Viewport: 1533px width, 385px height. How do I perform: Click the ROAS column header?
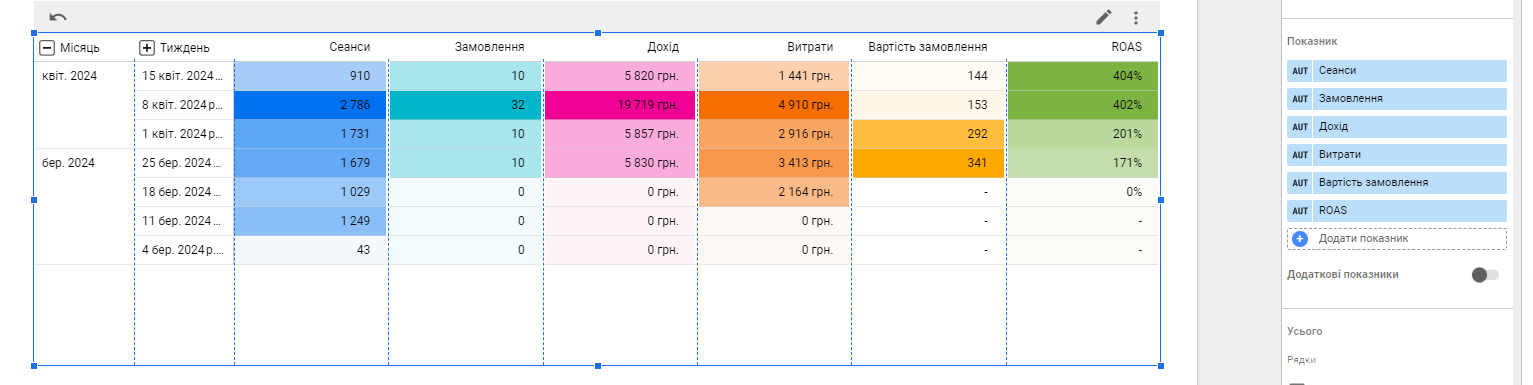[1126, 47]
